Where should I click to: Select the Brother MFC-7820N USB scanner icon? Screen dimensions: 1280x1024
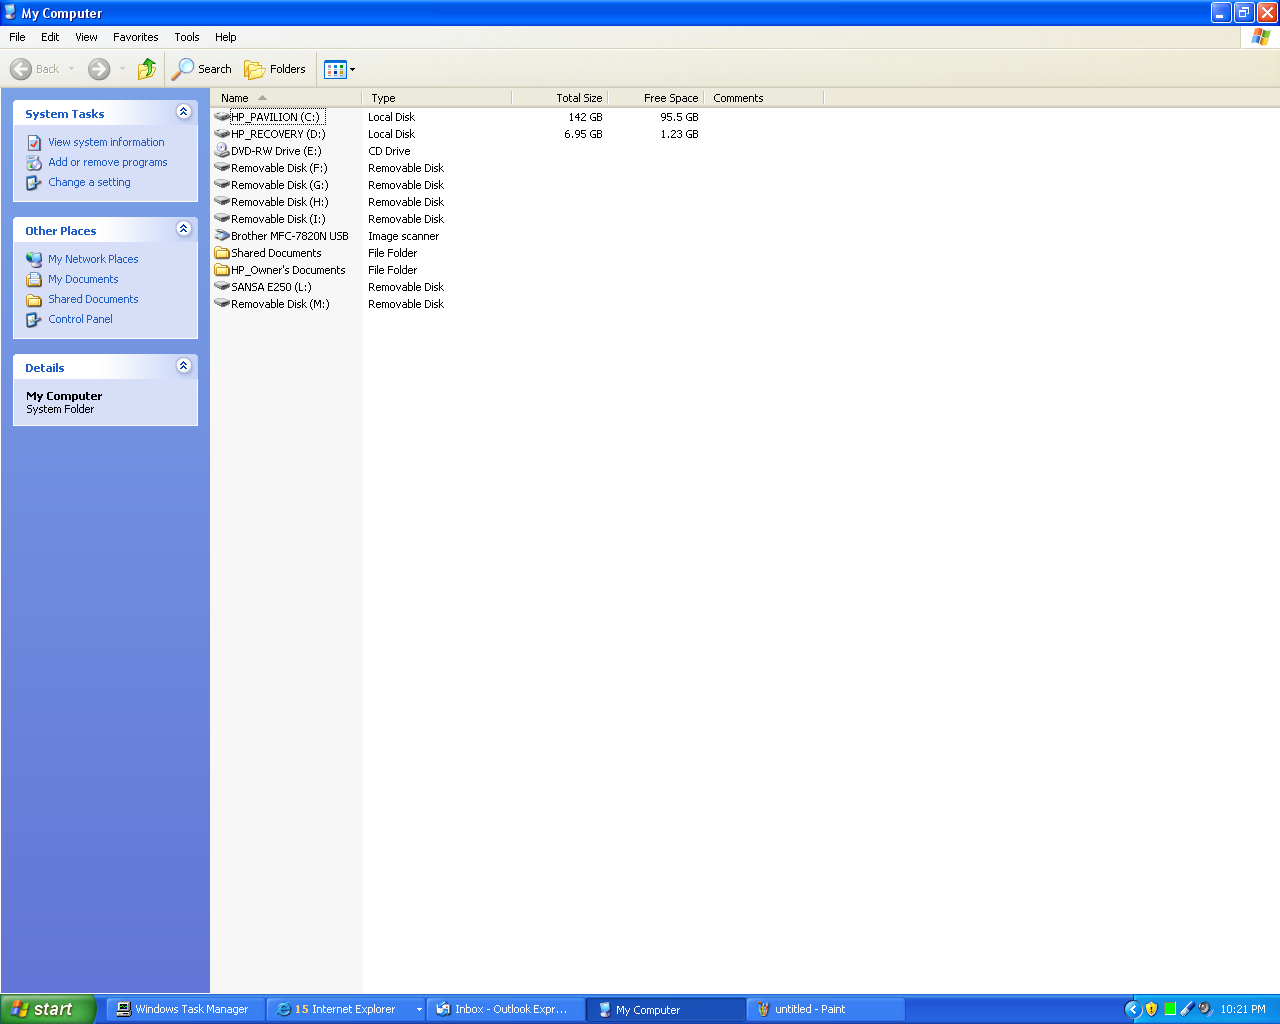[x=222, y=236]
